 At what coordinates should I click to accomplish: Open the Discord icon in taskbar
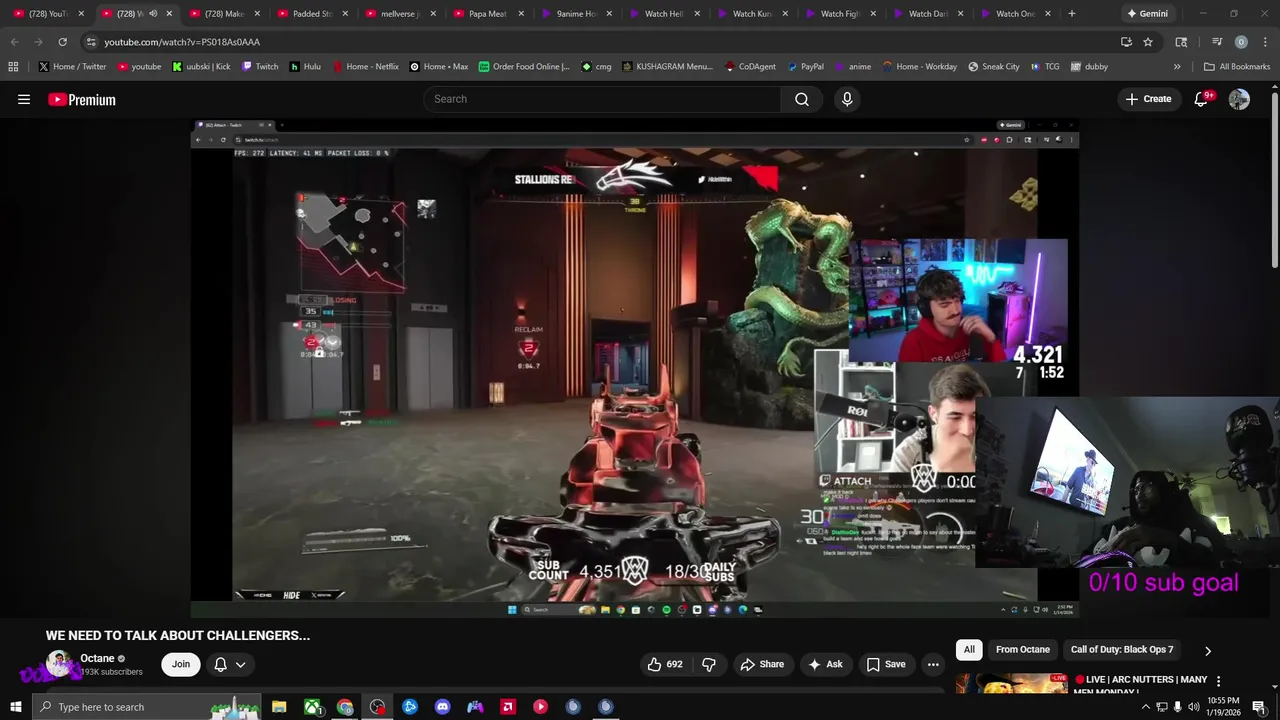(x=443, y=707)
